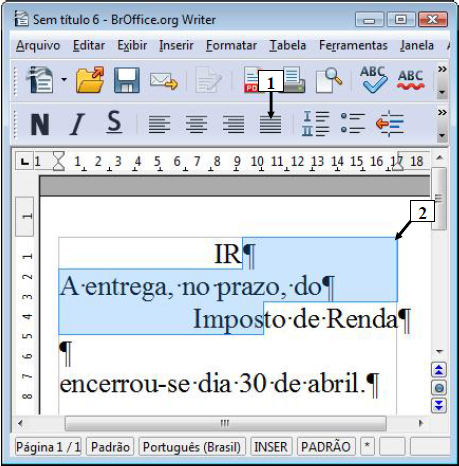Align paragraph left
Image resolution: width=459 pixels, height=466 pixels.
pyautogui.click(x=159, y=124)
